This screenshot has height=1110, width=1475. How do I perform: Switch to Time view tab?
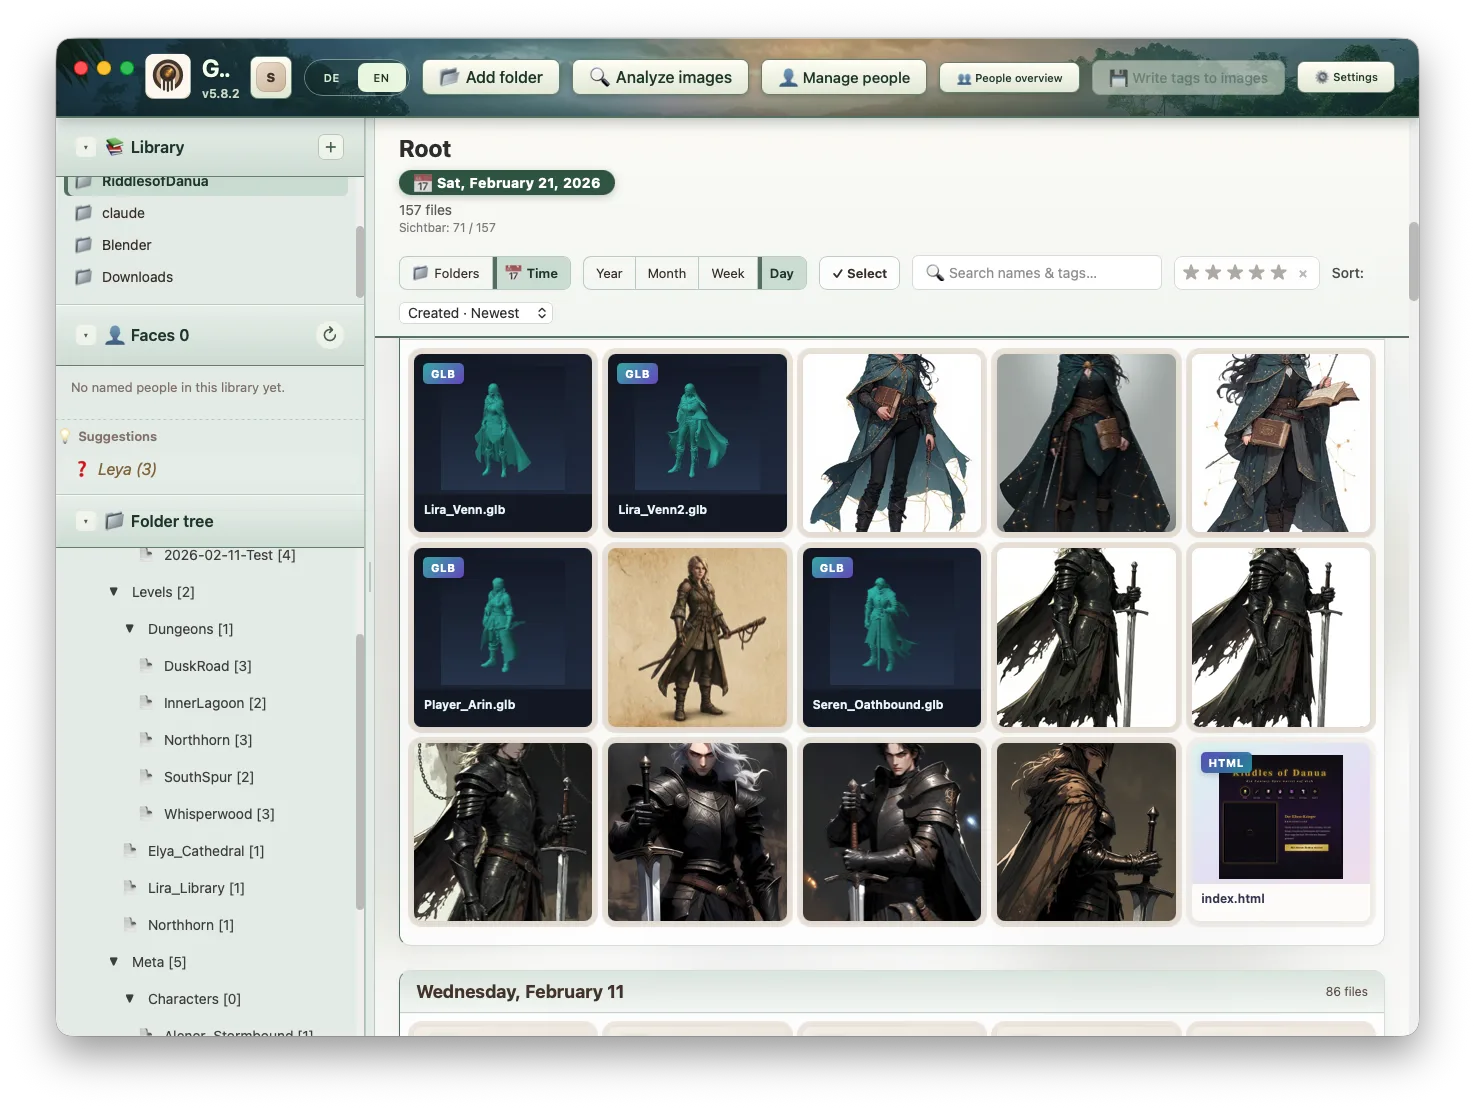coord(532,273)
